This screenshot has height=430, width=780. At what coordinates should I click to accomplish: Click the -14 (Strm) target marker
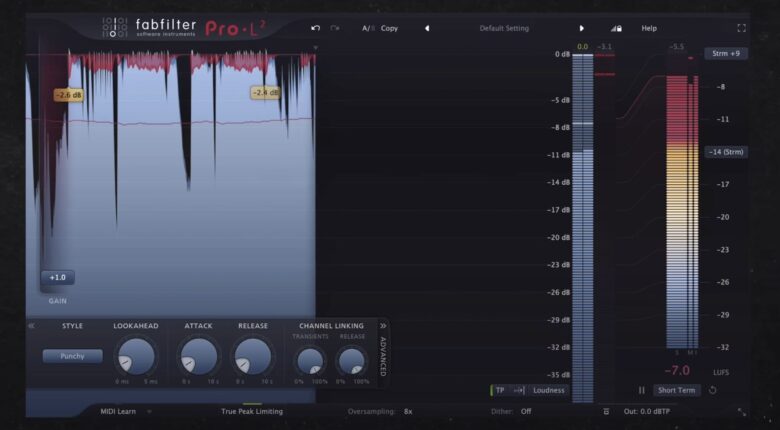tap(726, 152)
